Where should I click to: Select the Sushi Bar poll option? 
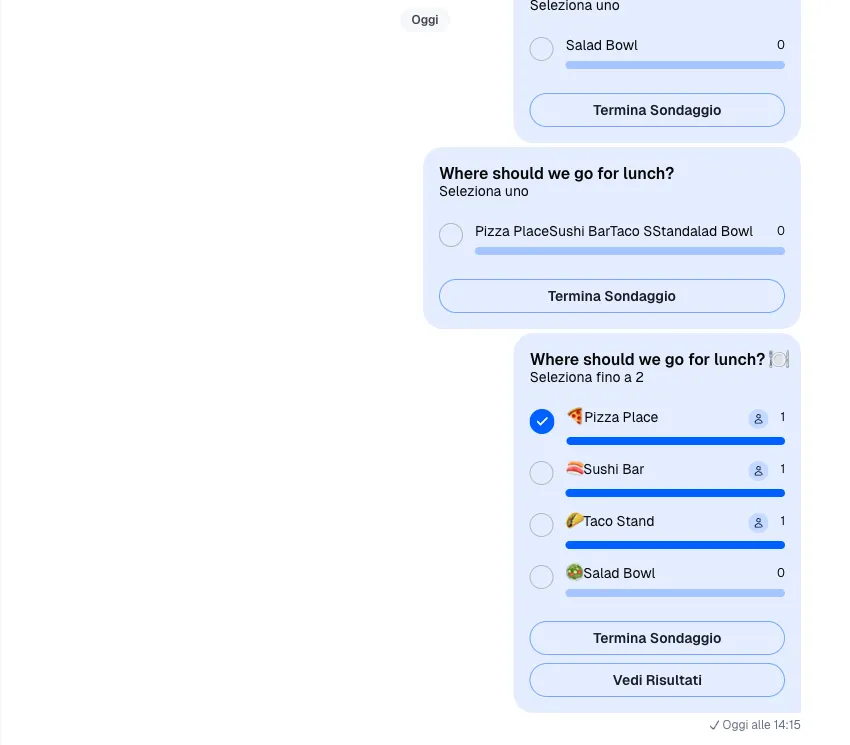[x=542, y=473]
